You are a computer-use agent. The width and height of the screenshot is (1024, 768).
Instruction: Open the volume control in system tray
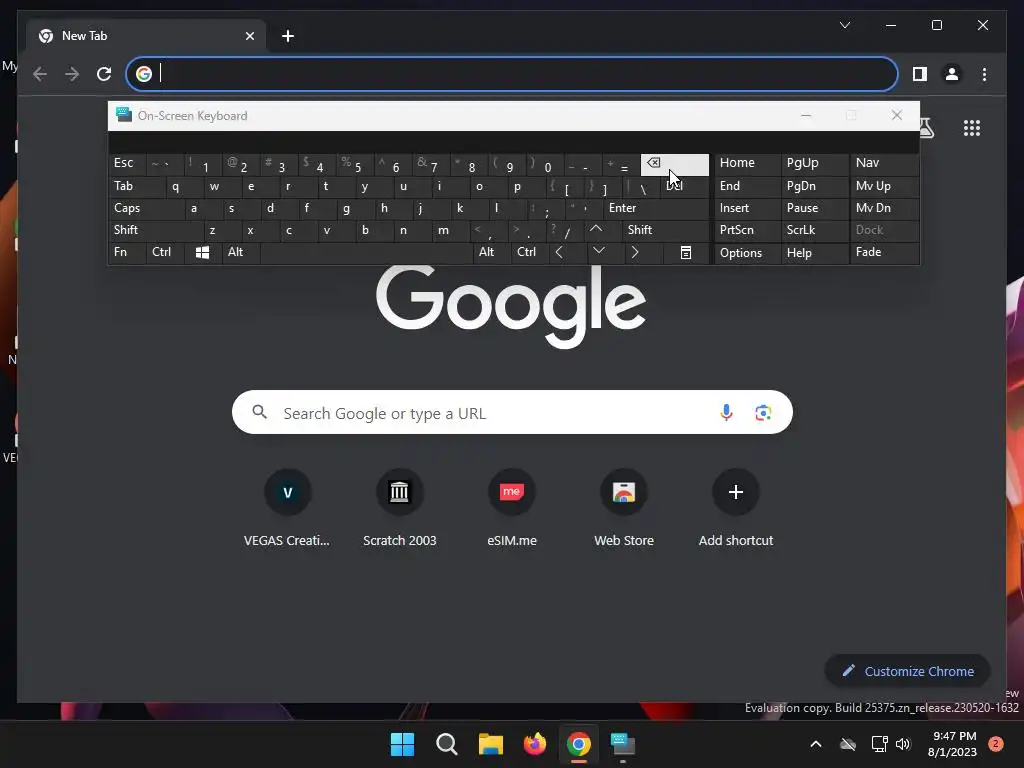(903, 744)
